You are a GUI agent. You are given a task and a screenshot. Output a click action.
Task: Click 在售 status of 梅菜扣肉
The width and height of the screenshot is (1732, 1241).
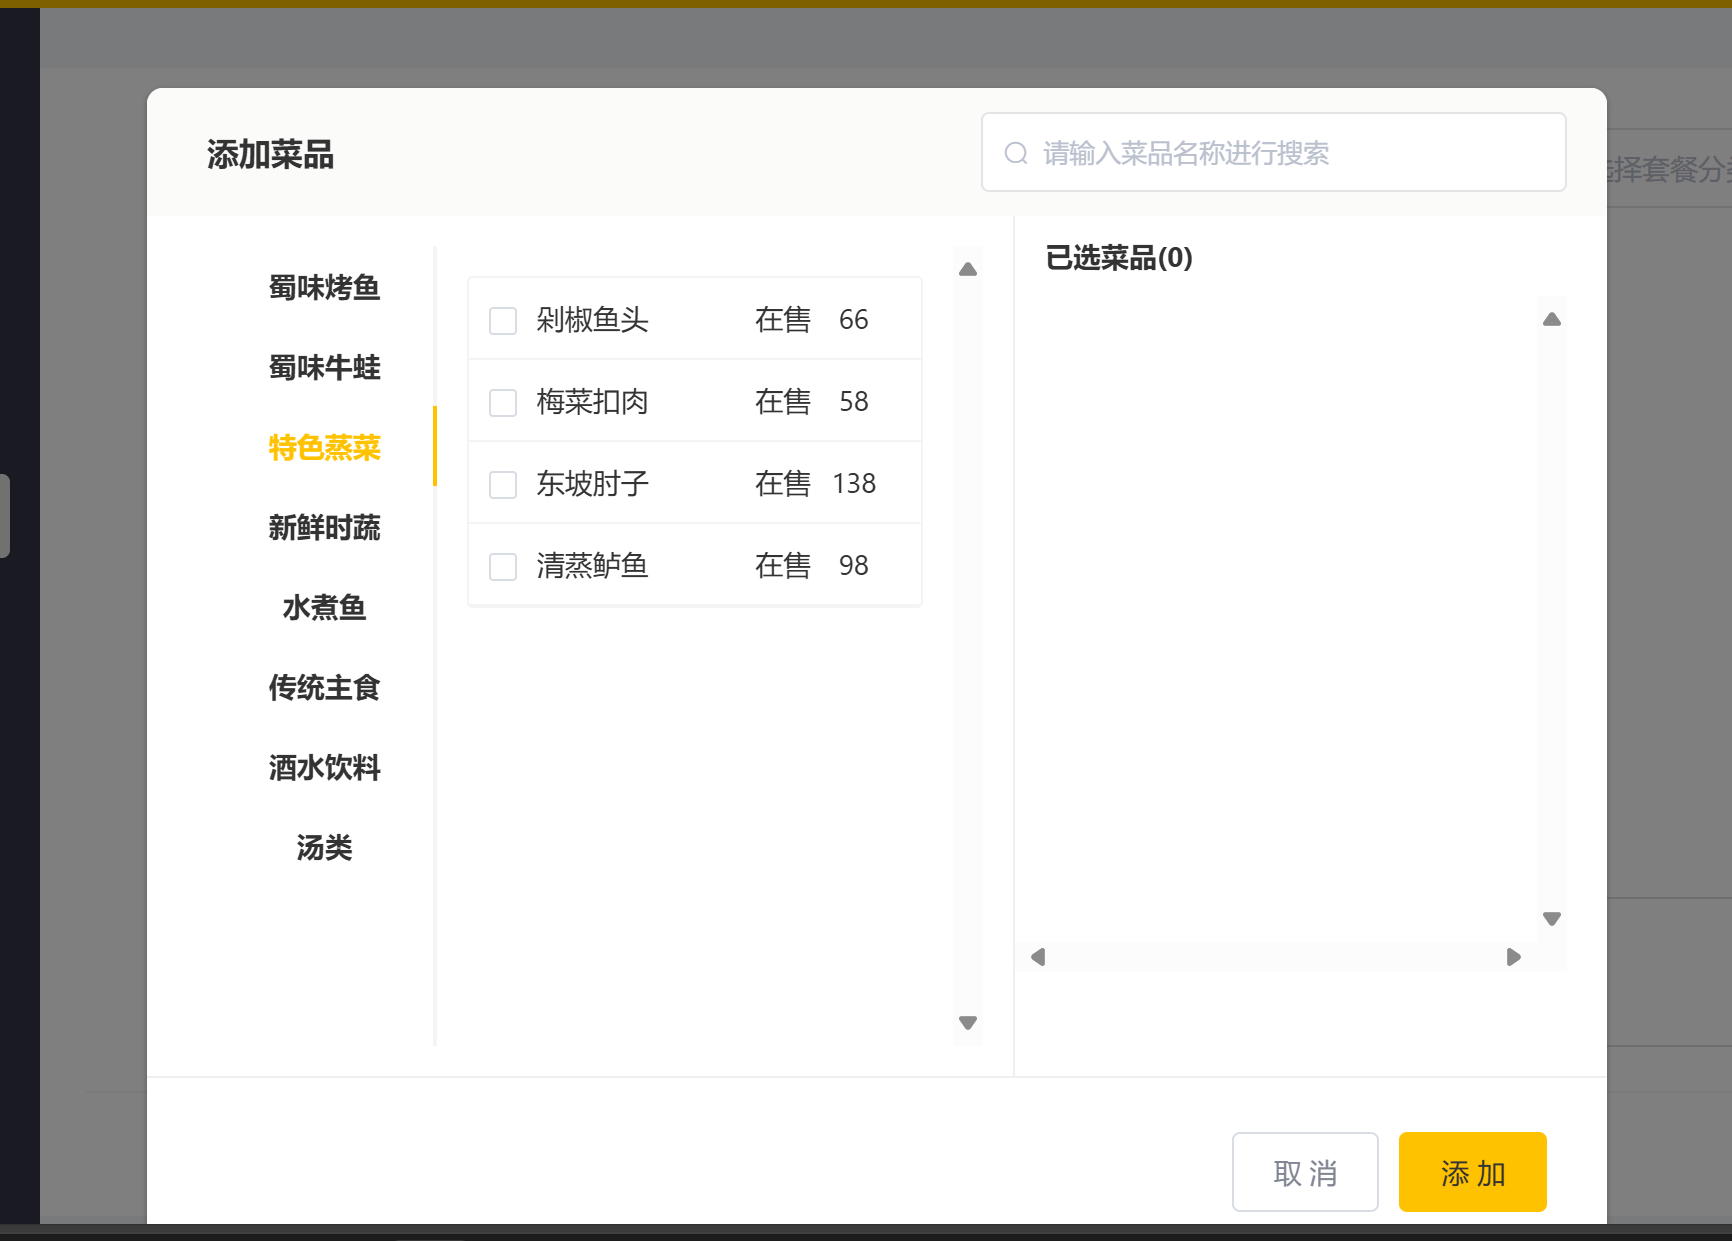[x=783, y=402]
